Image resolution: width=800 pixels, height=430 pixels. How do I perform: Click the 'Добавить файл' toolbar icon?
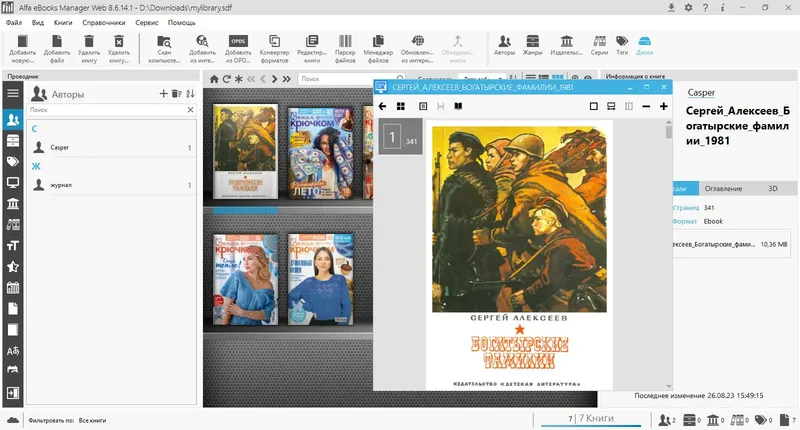click(57, 41)
